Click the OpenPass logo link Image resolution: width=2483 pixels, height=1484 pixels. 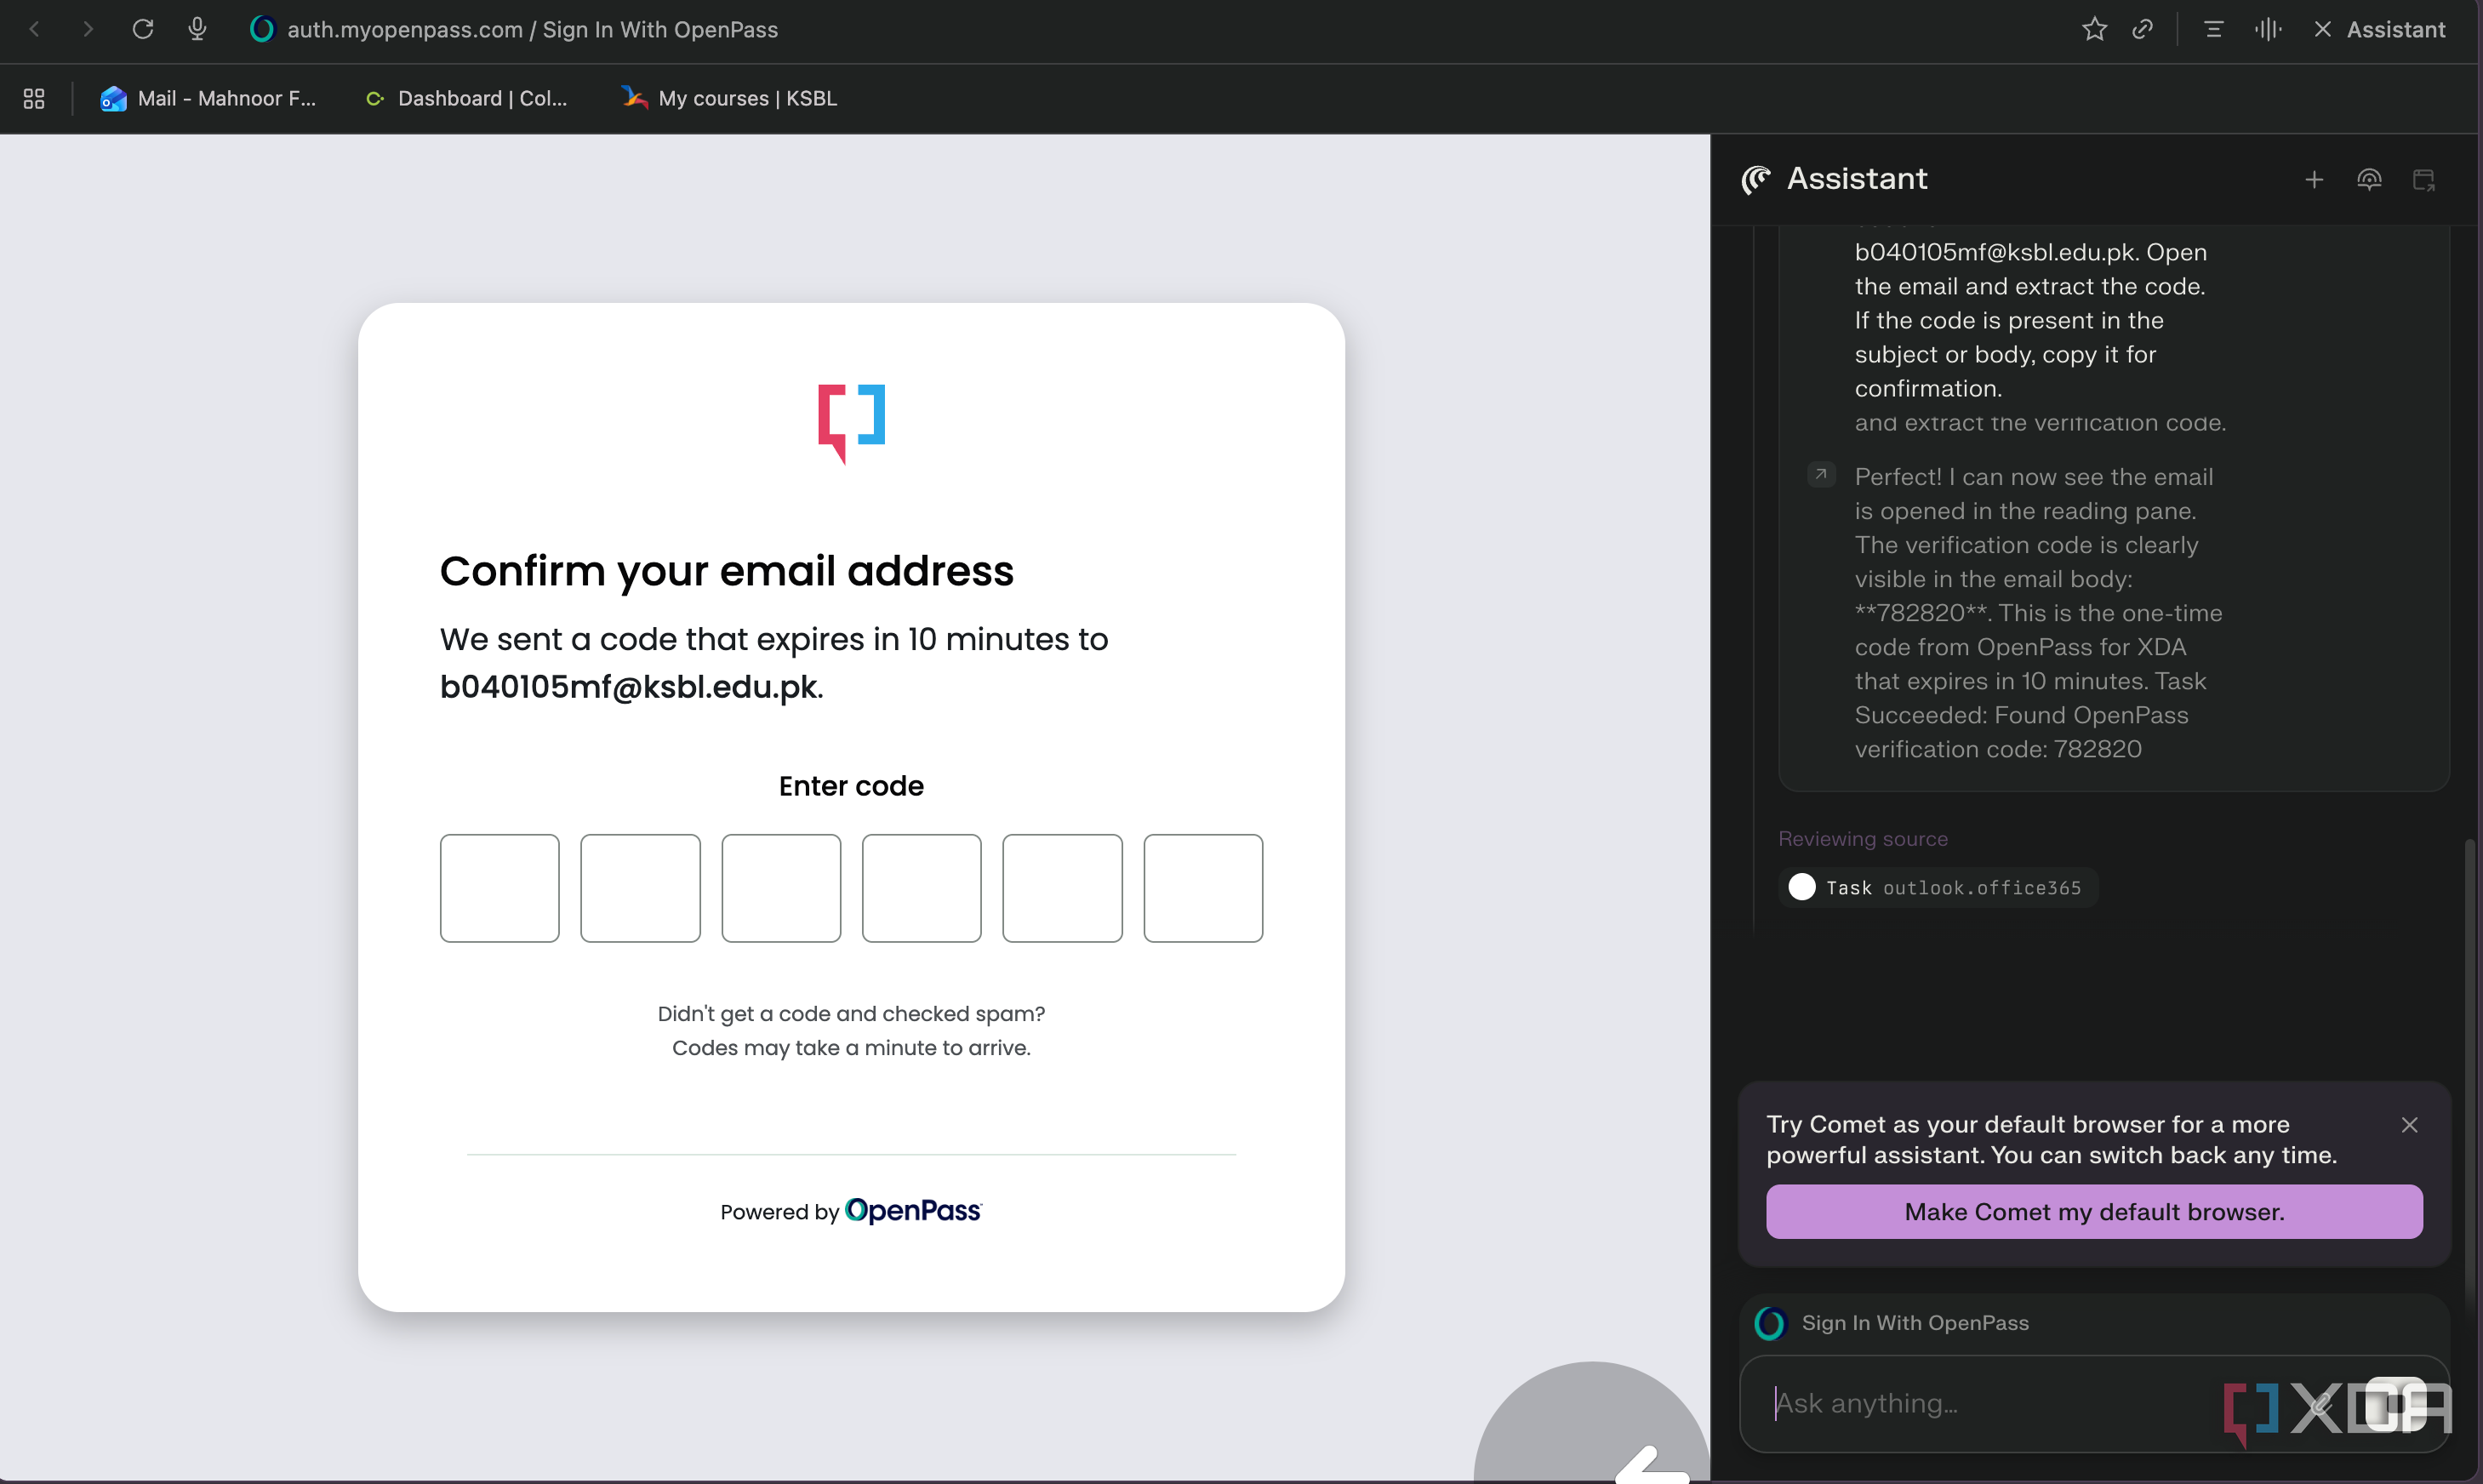(x=913, y=1210)
